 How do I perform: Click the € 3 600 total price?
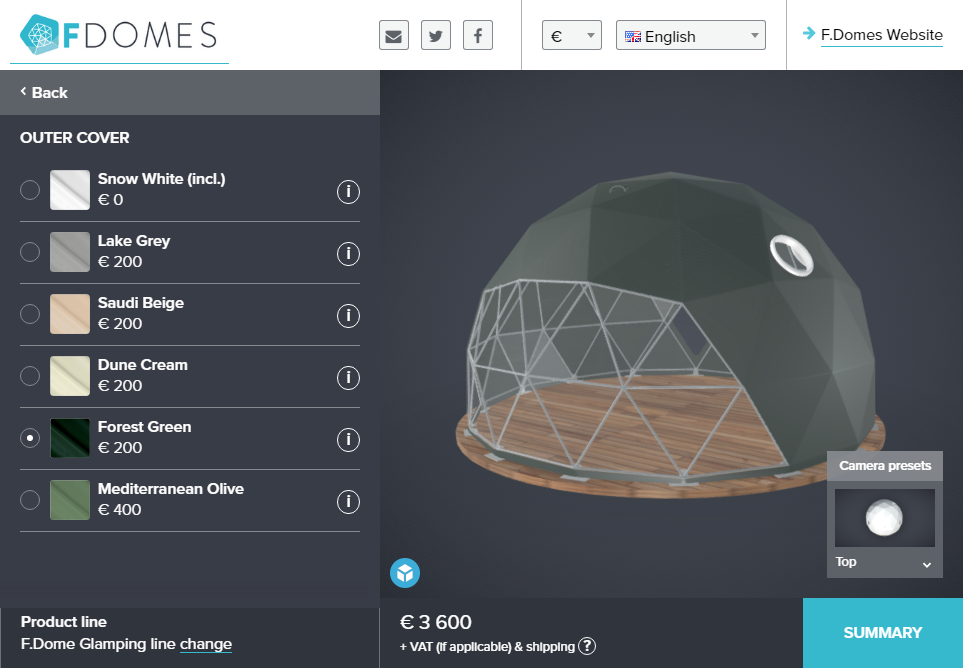coord(435,623)
